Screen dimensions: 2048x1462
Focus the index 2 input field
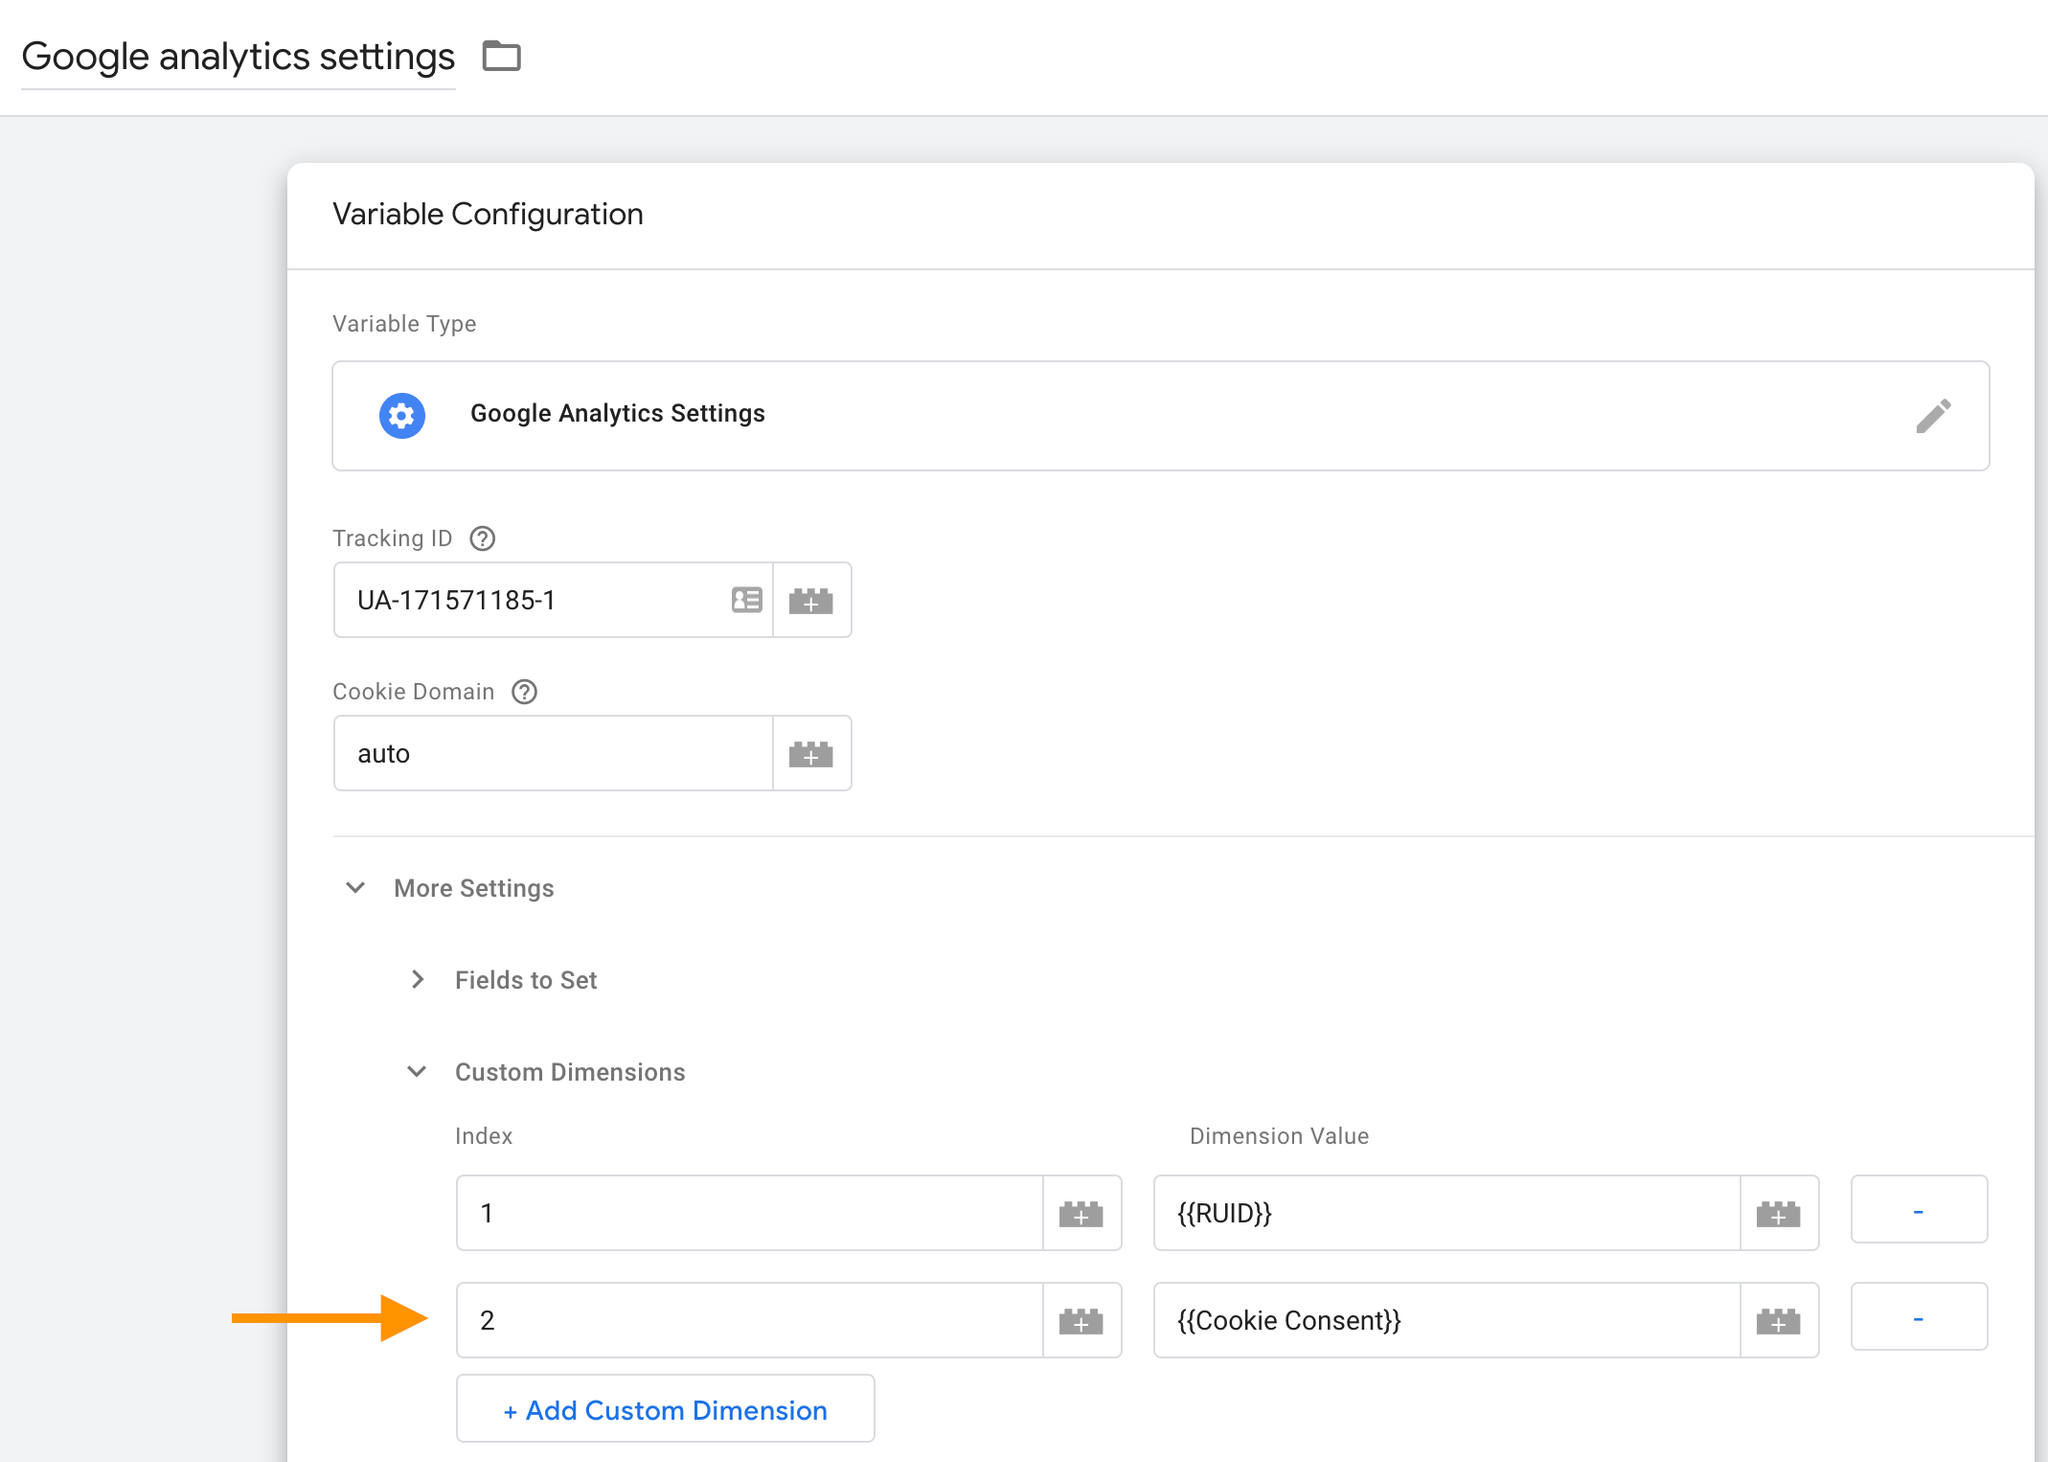750,1321
